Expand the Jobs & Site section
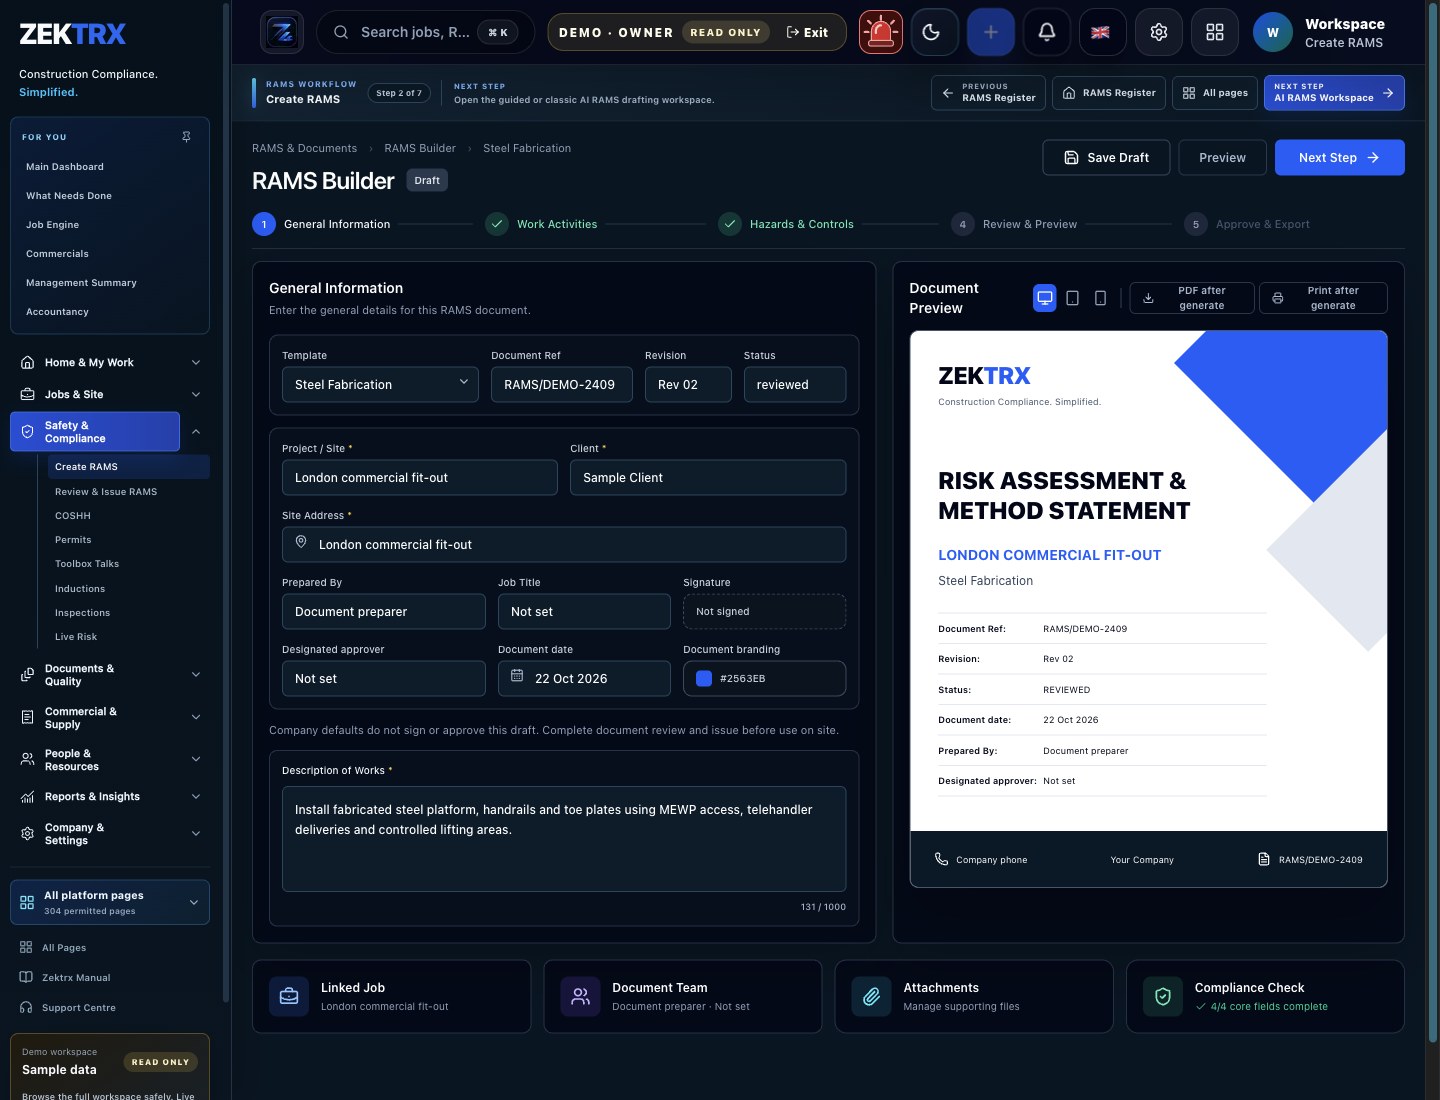This screenshot has height=1100, width=1440. click(110, 394)
